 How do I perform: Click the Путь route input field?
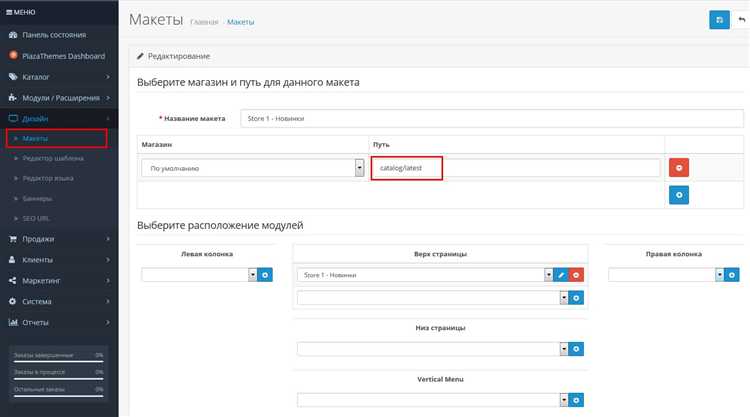coord(515,168)
